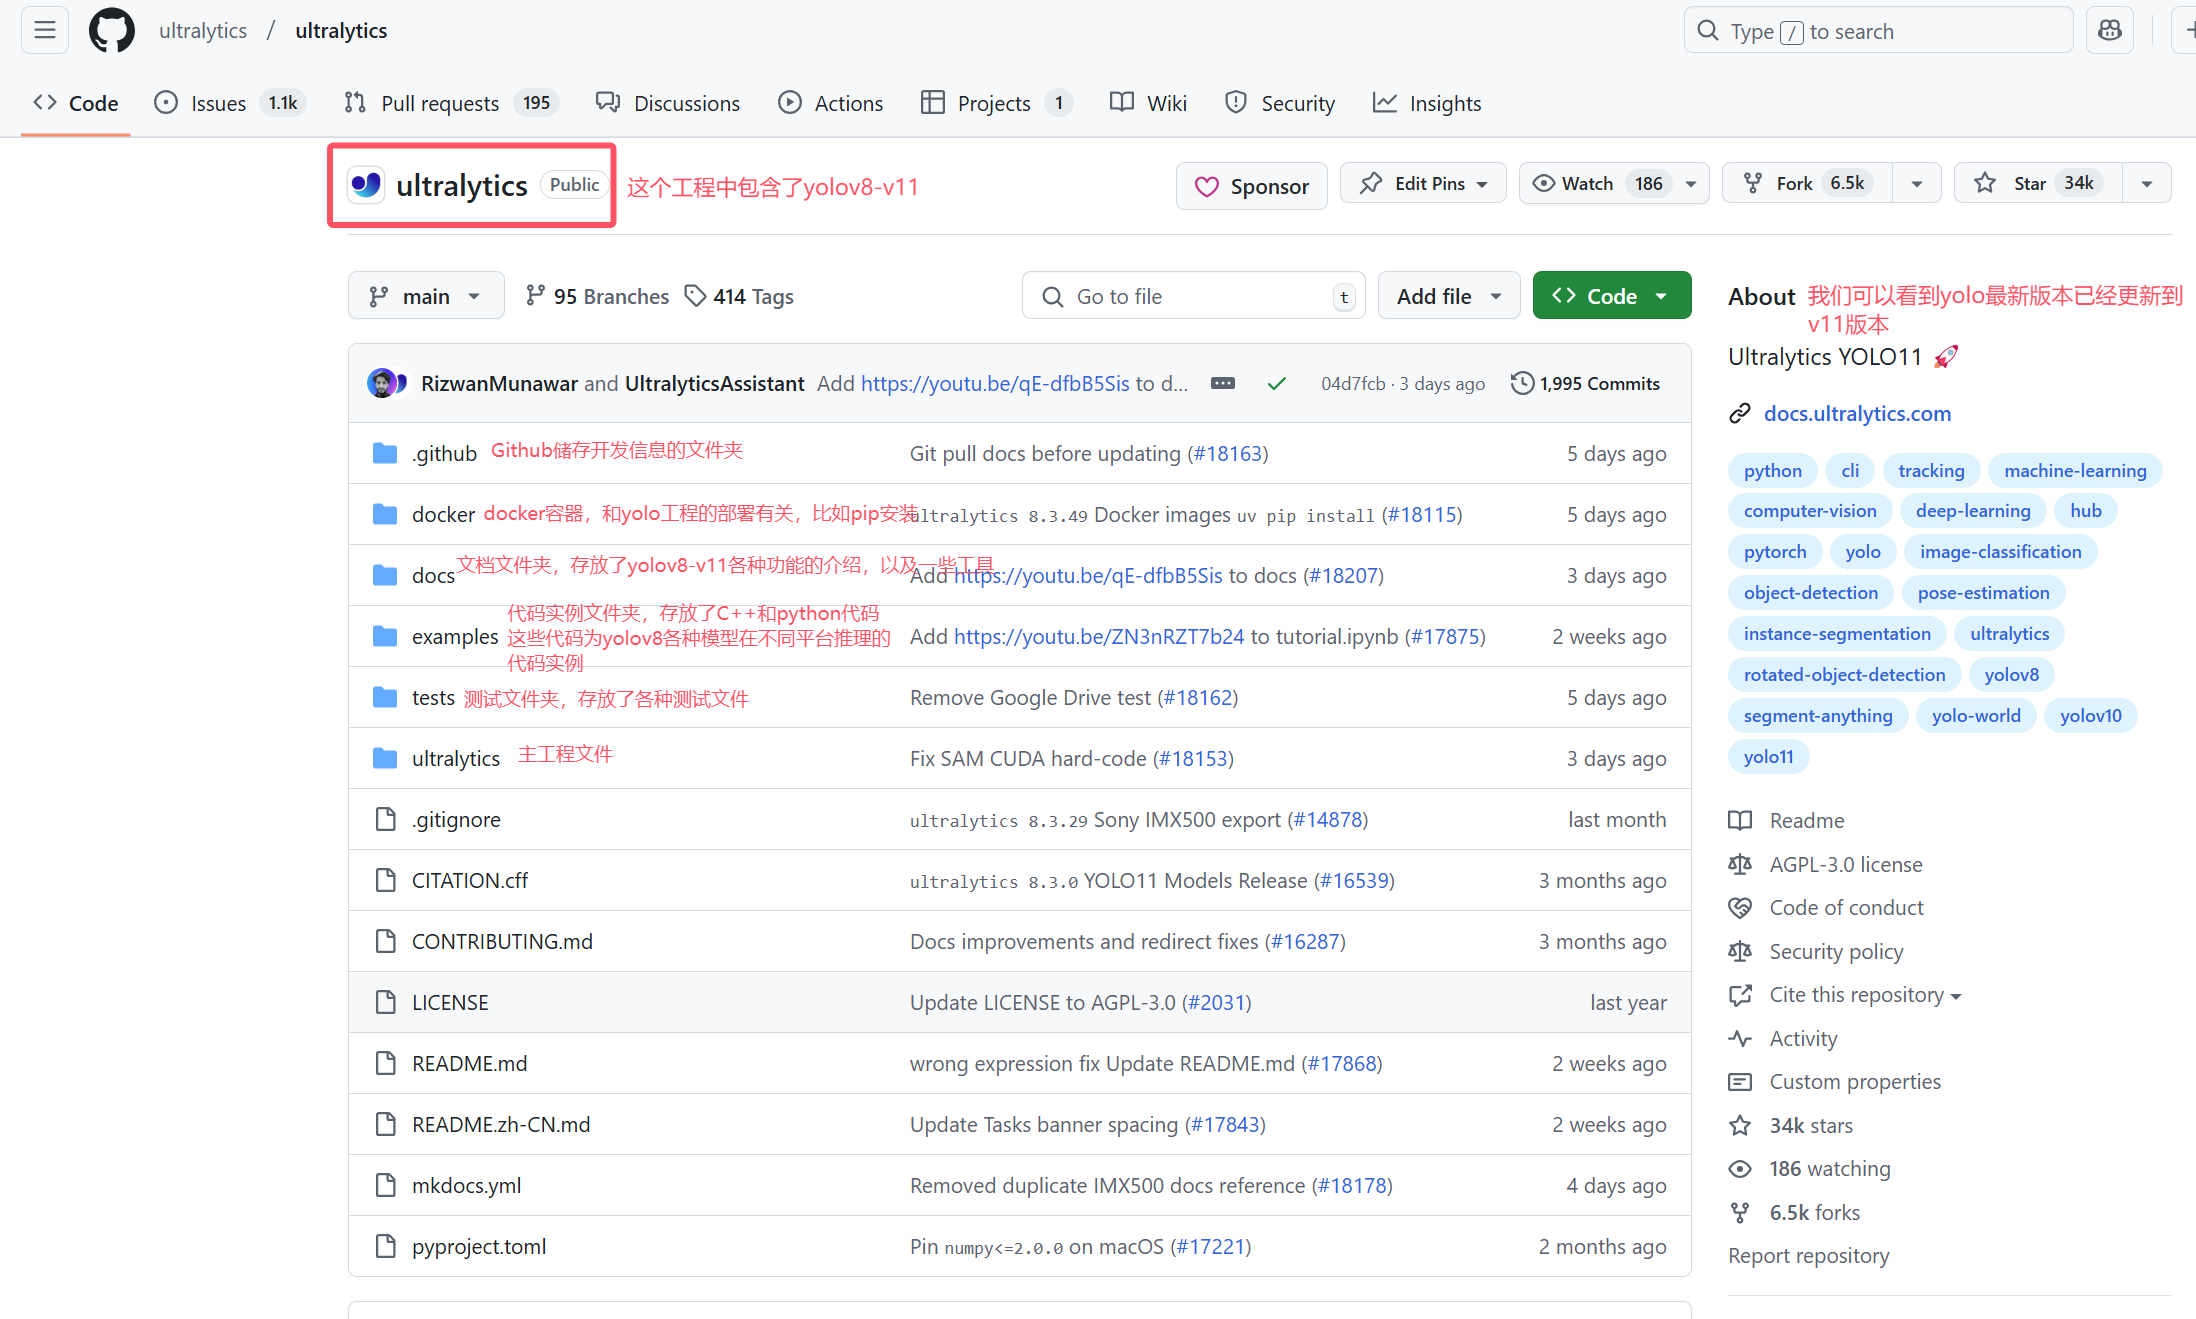Click the Activity pulse icon
The height and width of the screenshot is (1319, 2196).
tap(1740, 1039)
